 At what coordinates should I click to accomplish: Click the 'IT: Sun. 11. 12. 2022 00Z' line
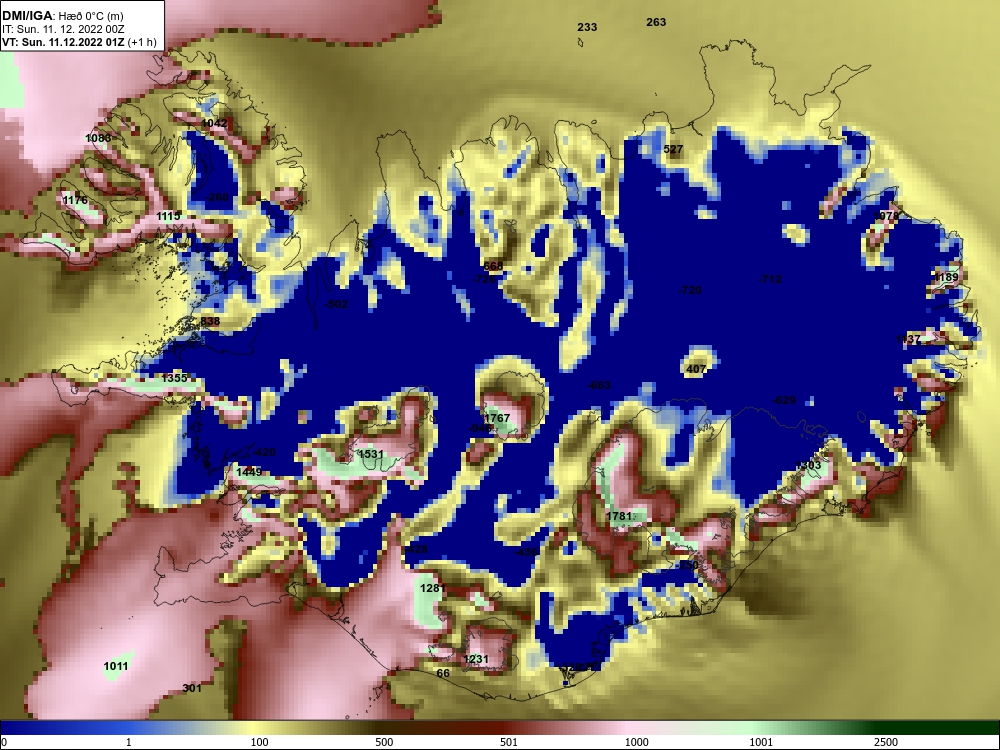(62, 29)
